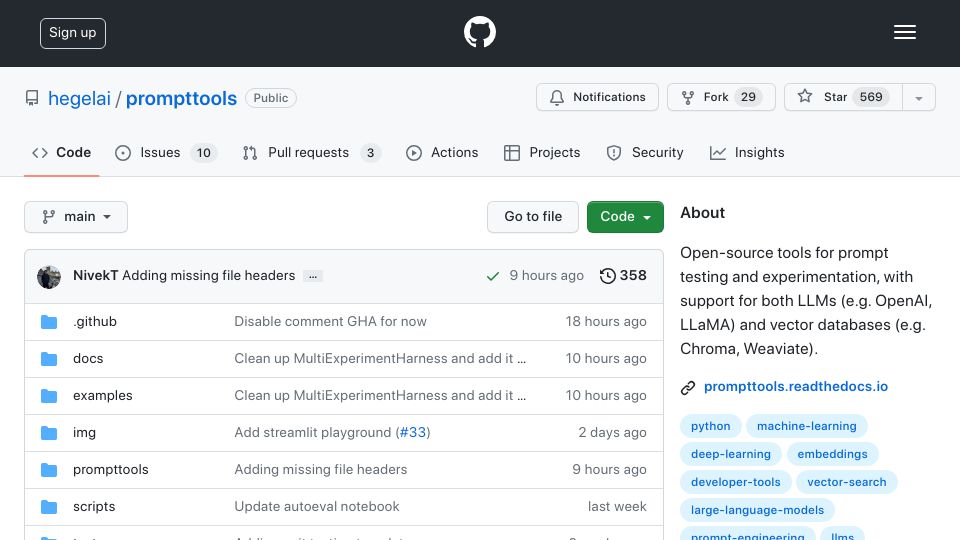The width and height of the screenshot is (960, 540).
Task: Open the Security tab
Action: [645, 152]
